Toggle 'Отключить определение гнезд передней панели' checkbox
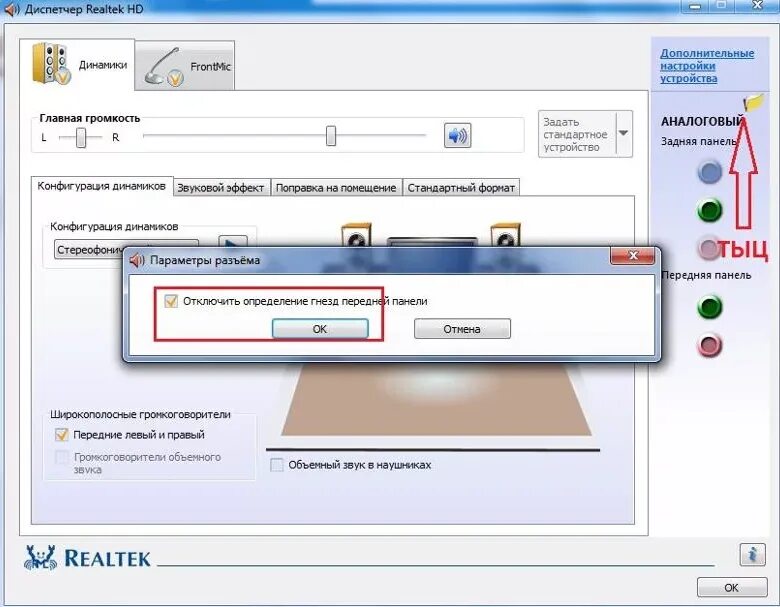780x607 pixels. coord(171,301)
